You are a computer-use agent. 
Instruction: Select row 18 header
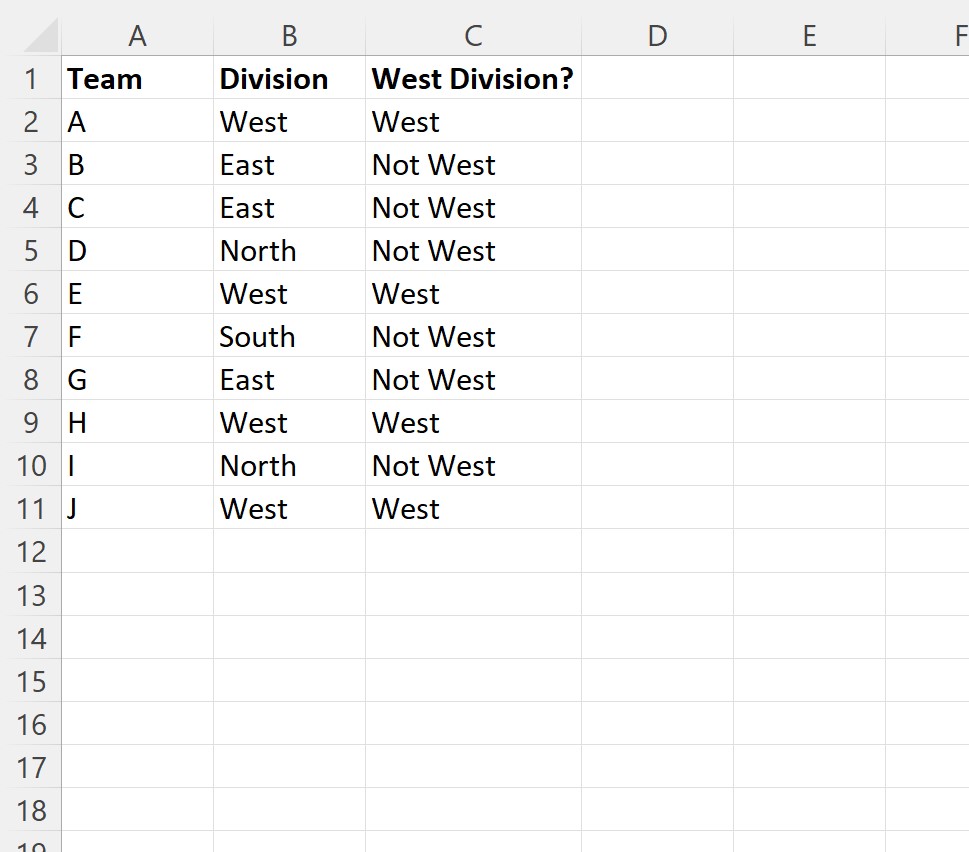tap(31, 810)
